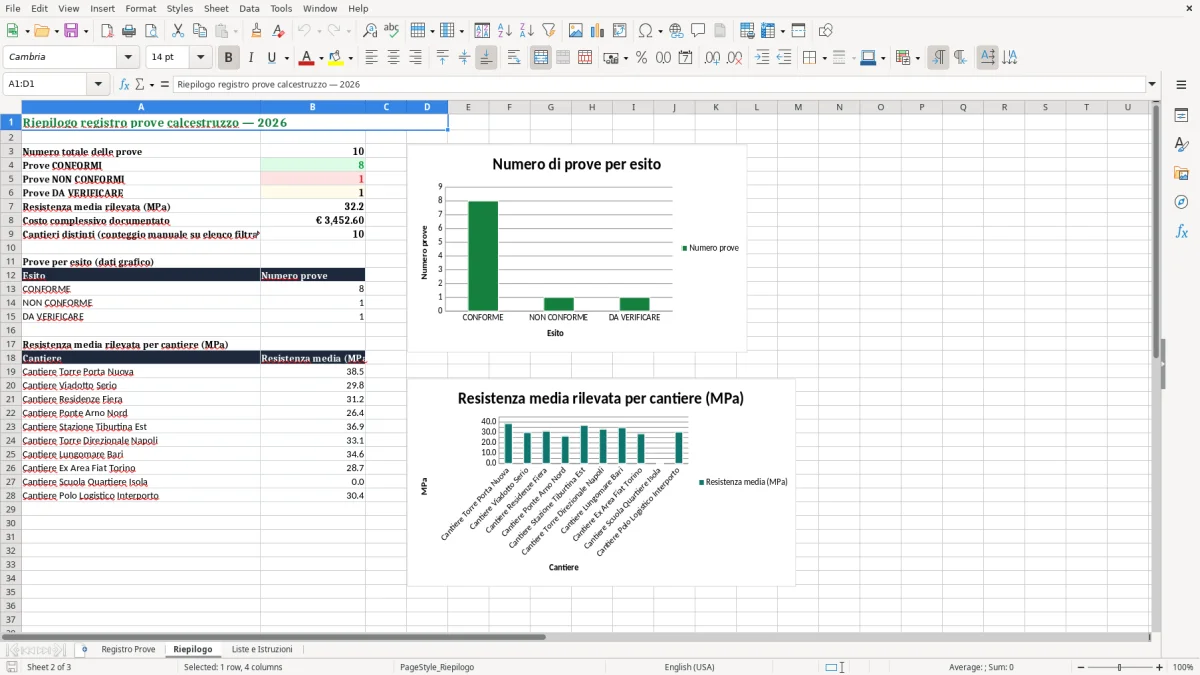Image resolution: width=1200 pixels, height=675 pixels.
Task: Set right-to-left text direction
Action: [960, 58]
